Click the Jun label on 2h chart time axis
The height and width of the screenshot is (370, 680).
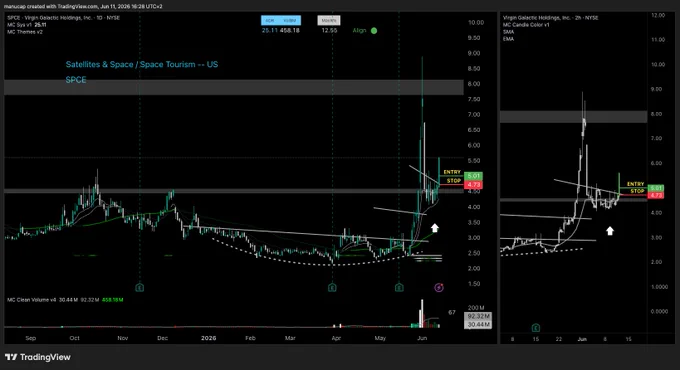[x=582, y=339]
